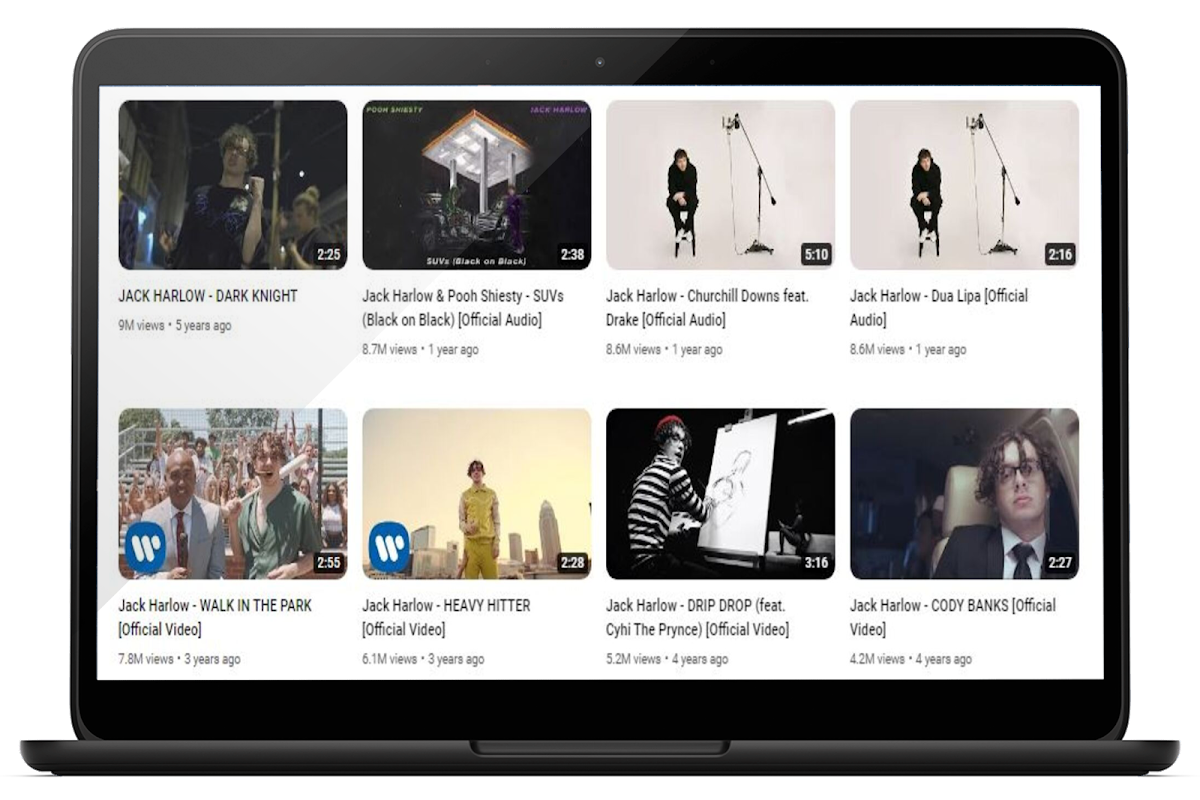Click the WALK IN THE PARK title link
This screenshot has width=1200, height=800.
215,617
